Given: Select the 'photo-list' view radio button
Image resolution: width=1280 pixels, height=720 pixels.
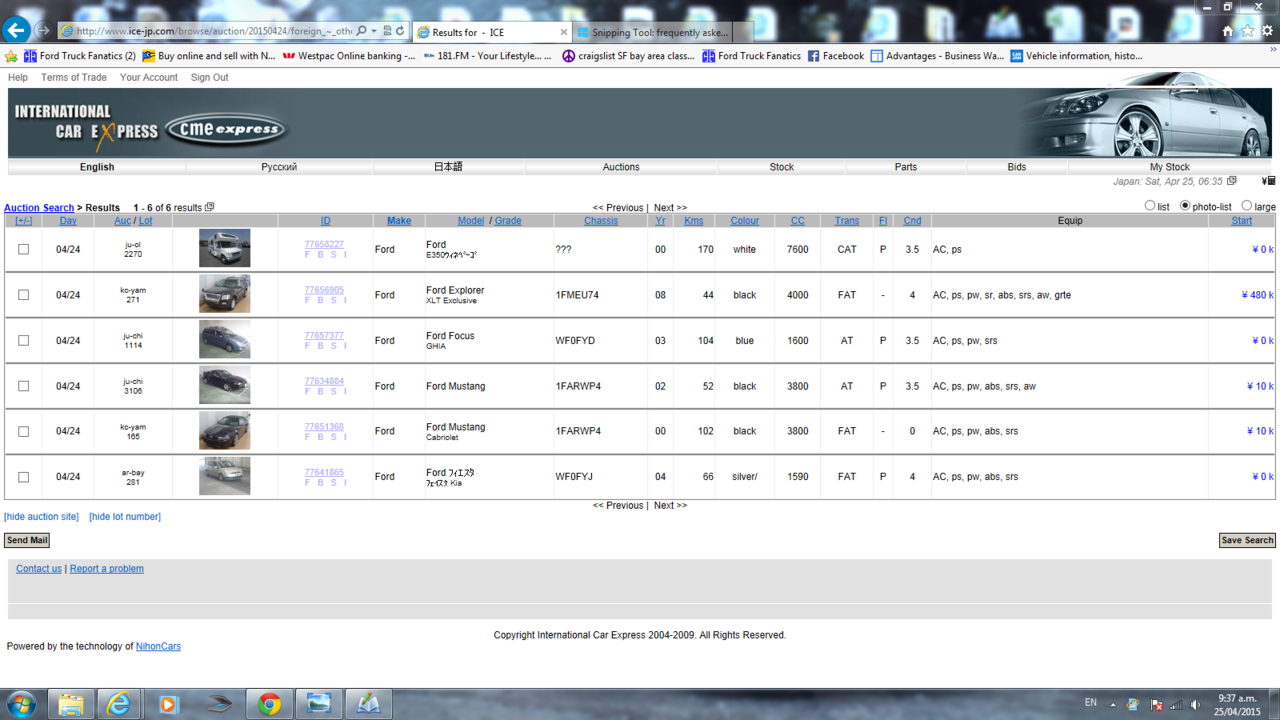Looking at the screenshot, I should click(x=1185, y=206).
